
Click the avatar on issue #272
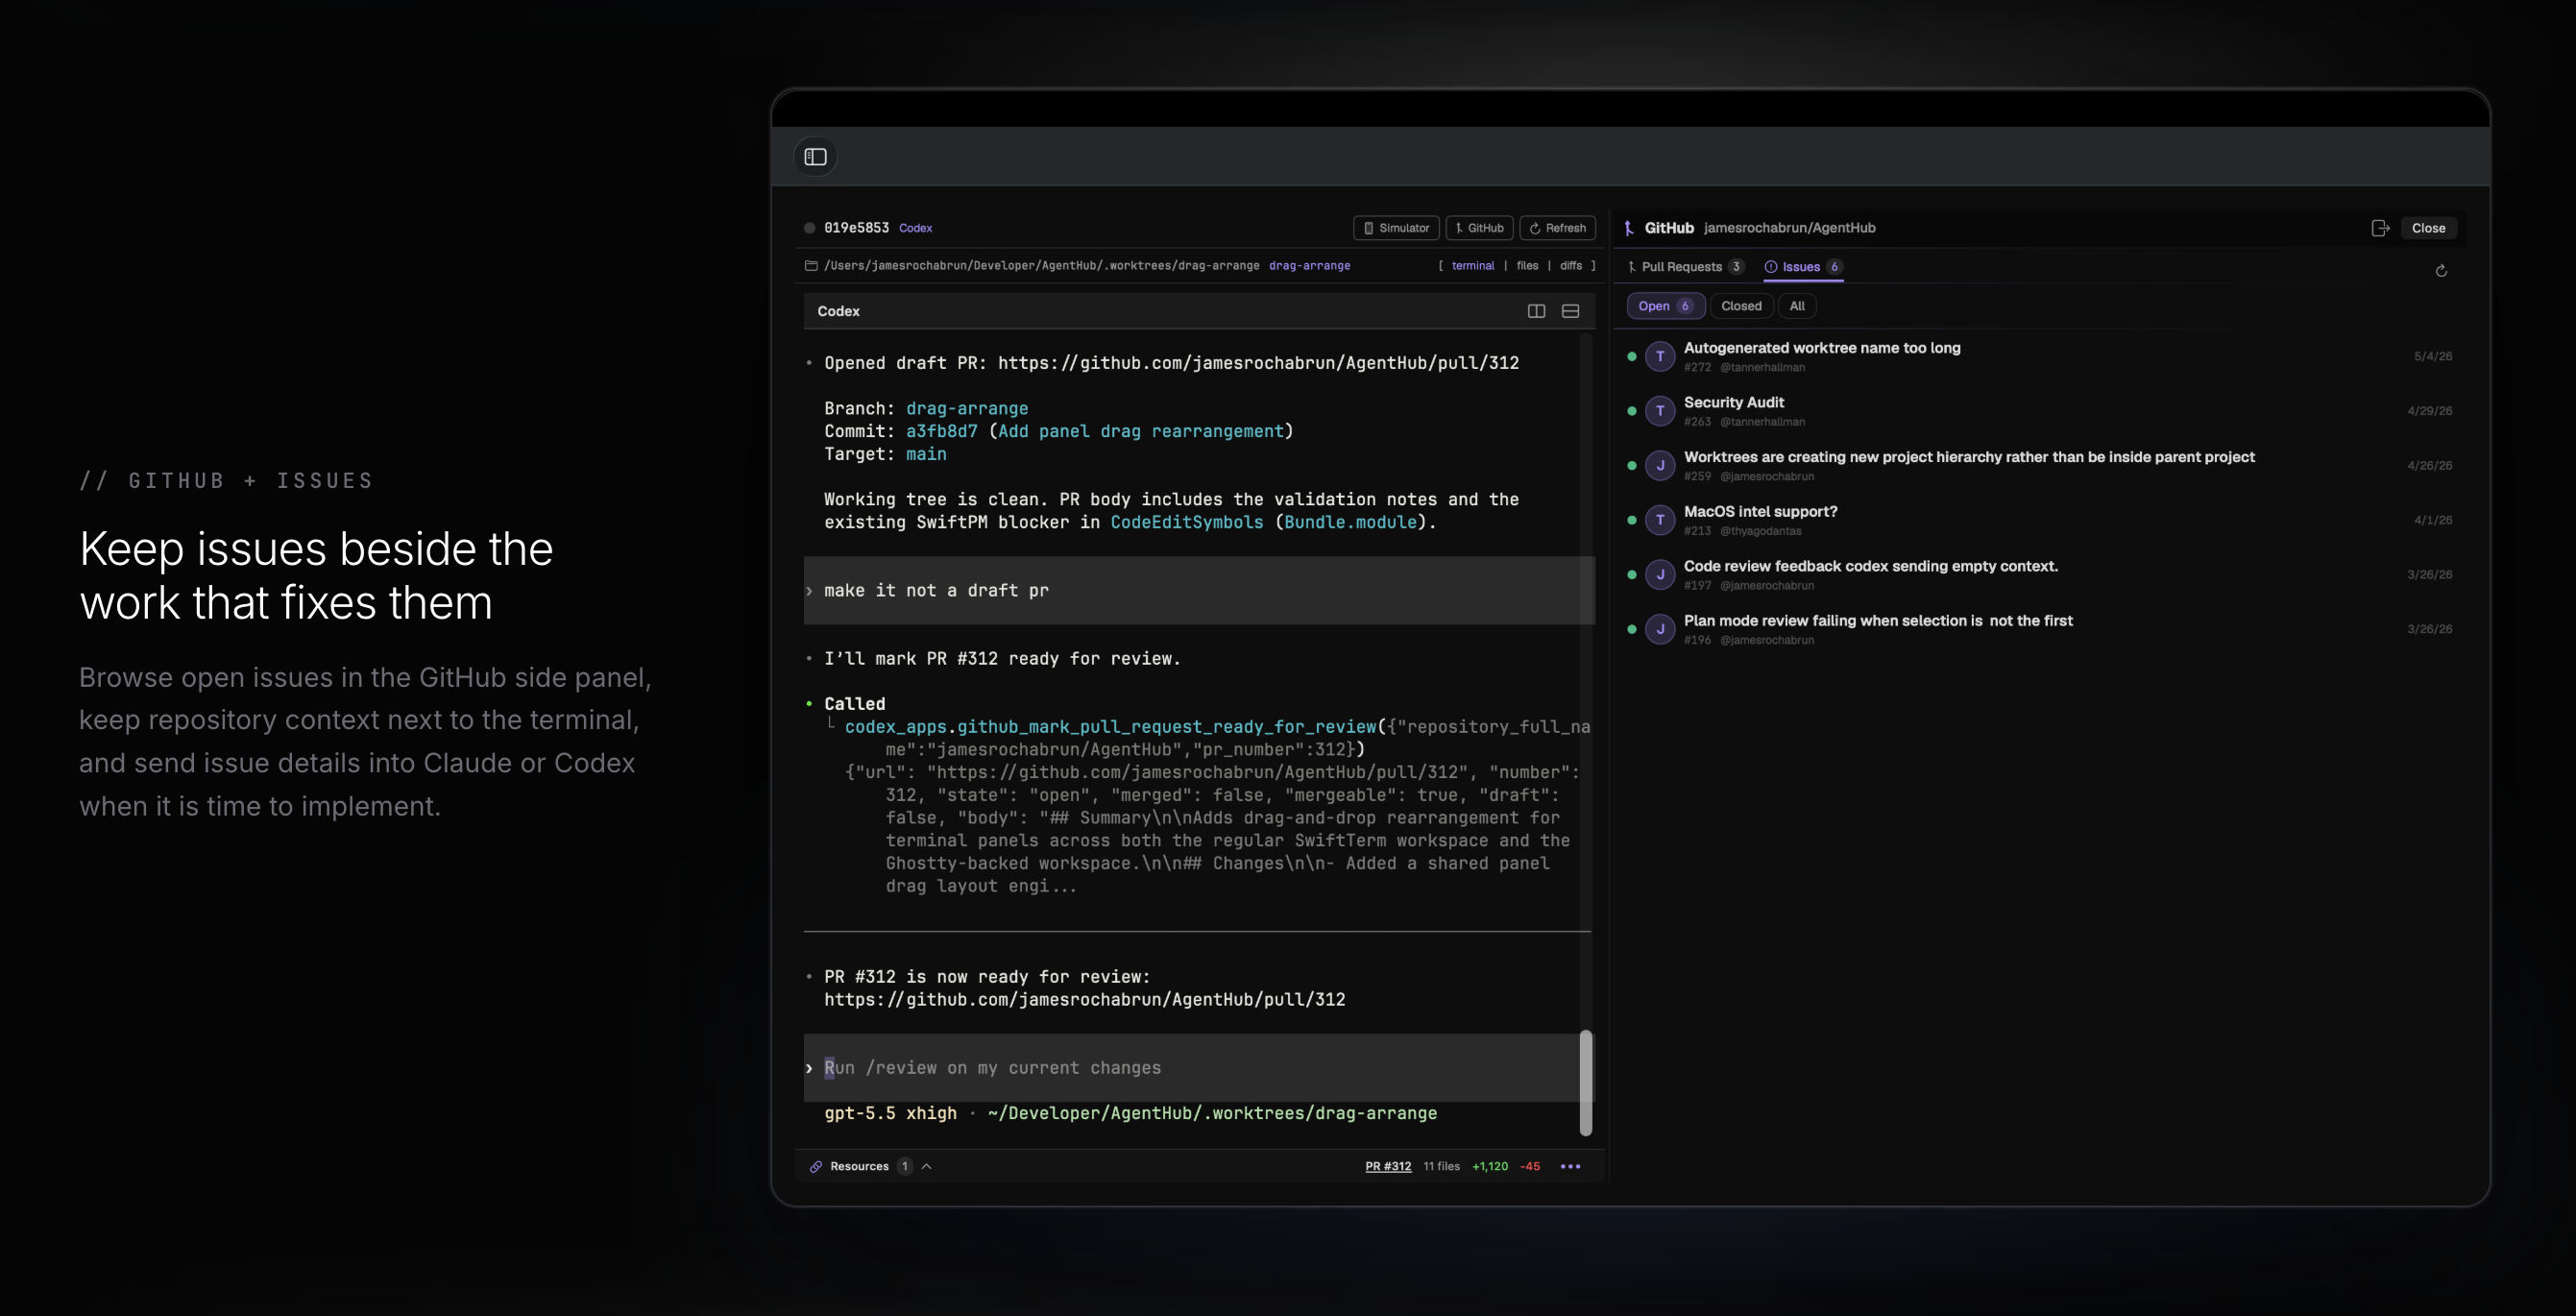click(1660, 357)
